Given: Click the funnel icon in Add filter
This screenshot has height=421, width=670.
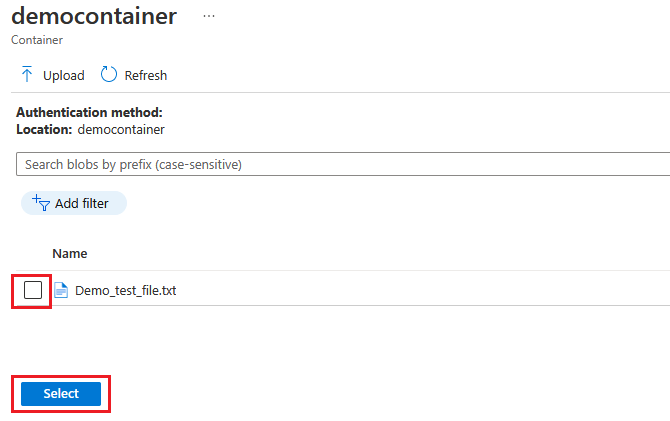Looking at the screenshot, I should pyautogui.click(x=41, y=203).
